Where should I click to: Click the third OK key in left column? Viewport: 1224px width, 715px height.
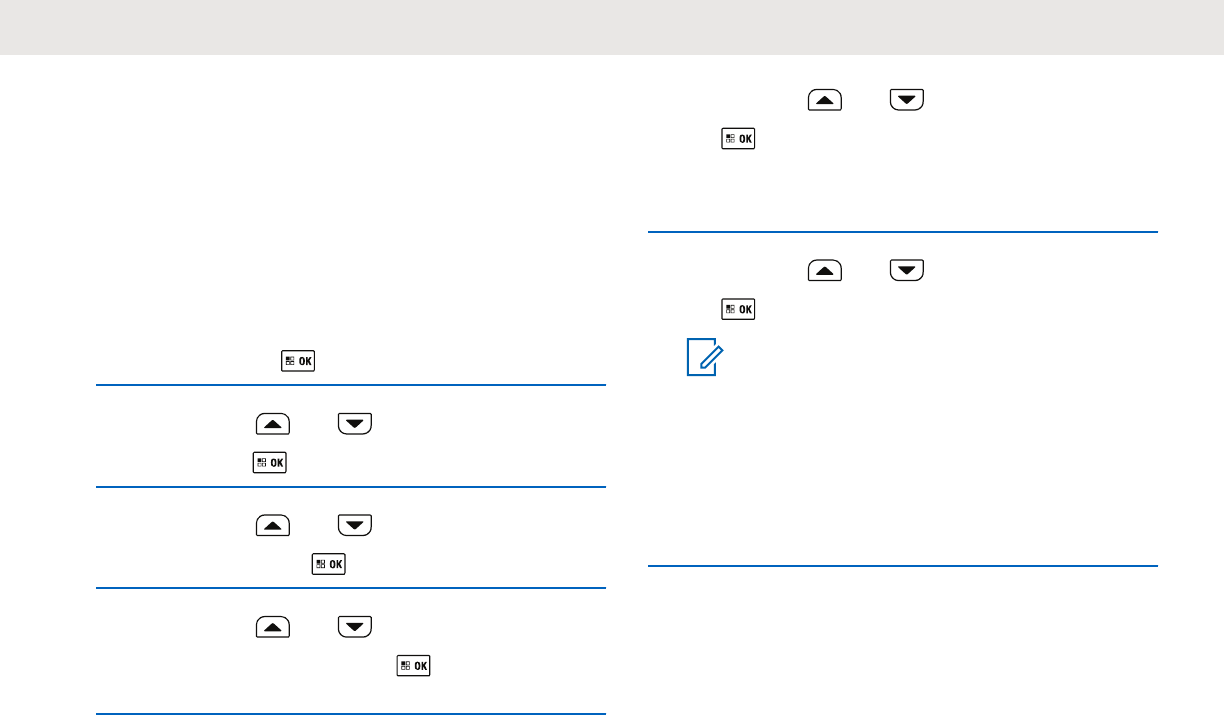330,564
